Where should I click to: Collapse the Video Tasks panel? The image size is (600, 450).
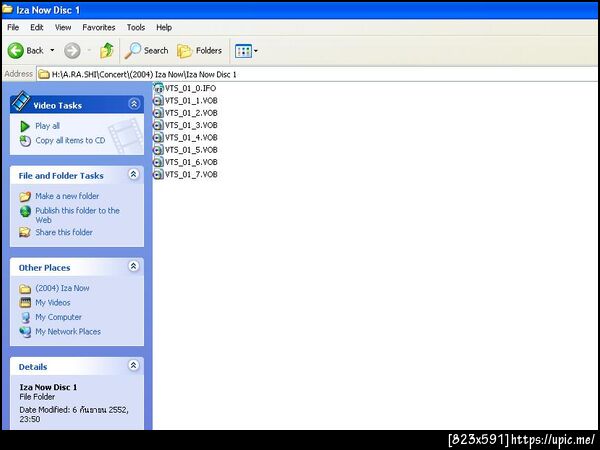click(134, 104)
